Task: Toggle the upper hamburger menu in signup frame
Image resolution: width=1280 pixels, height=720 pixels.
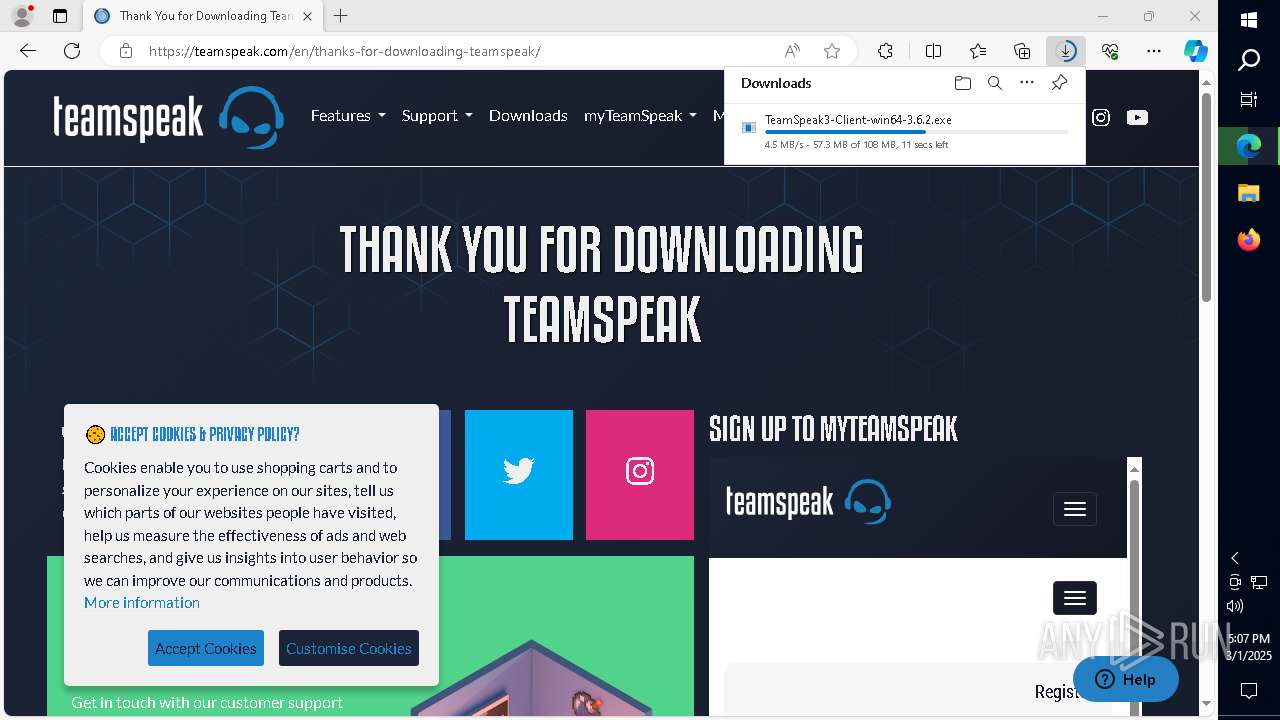Action: click(x=1075, y=509)
